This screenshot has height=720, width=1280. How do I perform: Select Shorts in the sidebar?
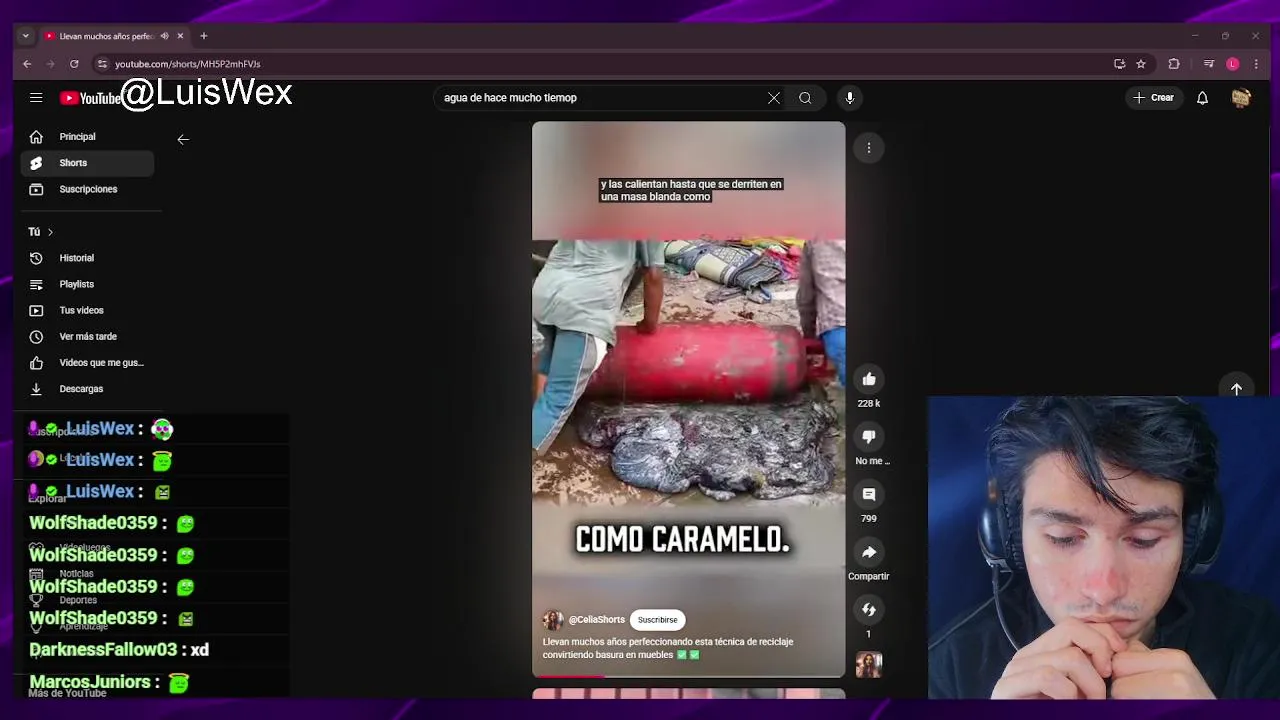87,163
